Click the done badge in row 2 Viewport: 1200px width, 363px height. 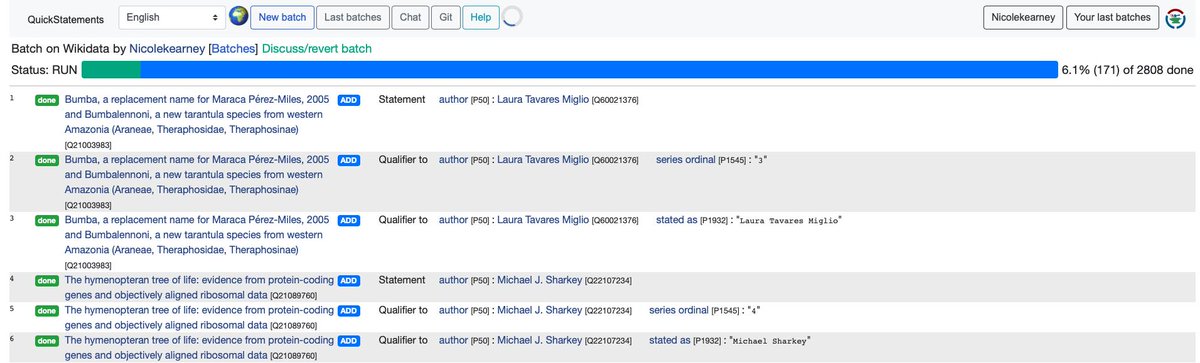tap(47, 160)
